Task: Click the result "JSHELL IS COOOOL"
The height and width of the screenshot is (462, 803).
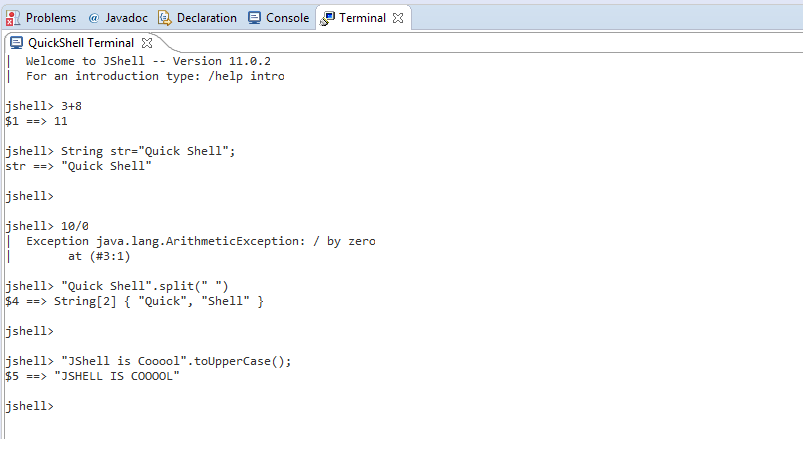Action: click(117, 376)
